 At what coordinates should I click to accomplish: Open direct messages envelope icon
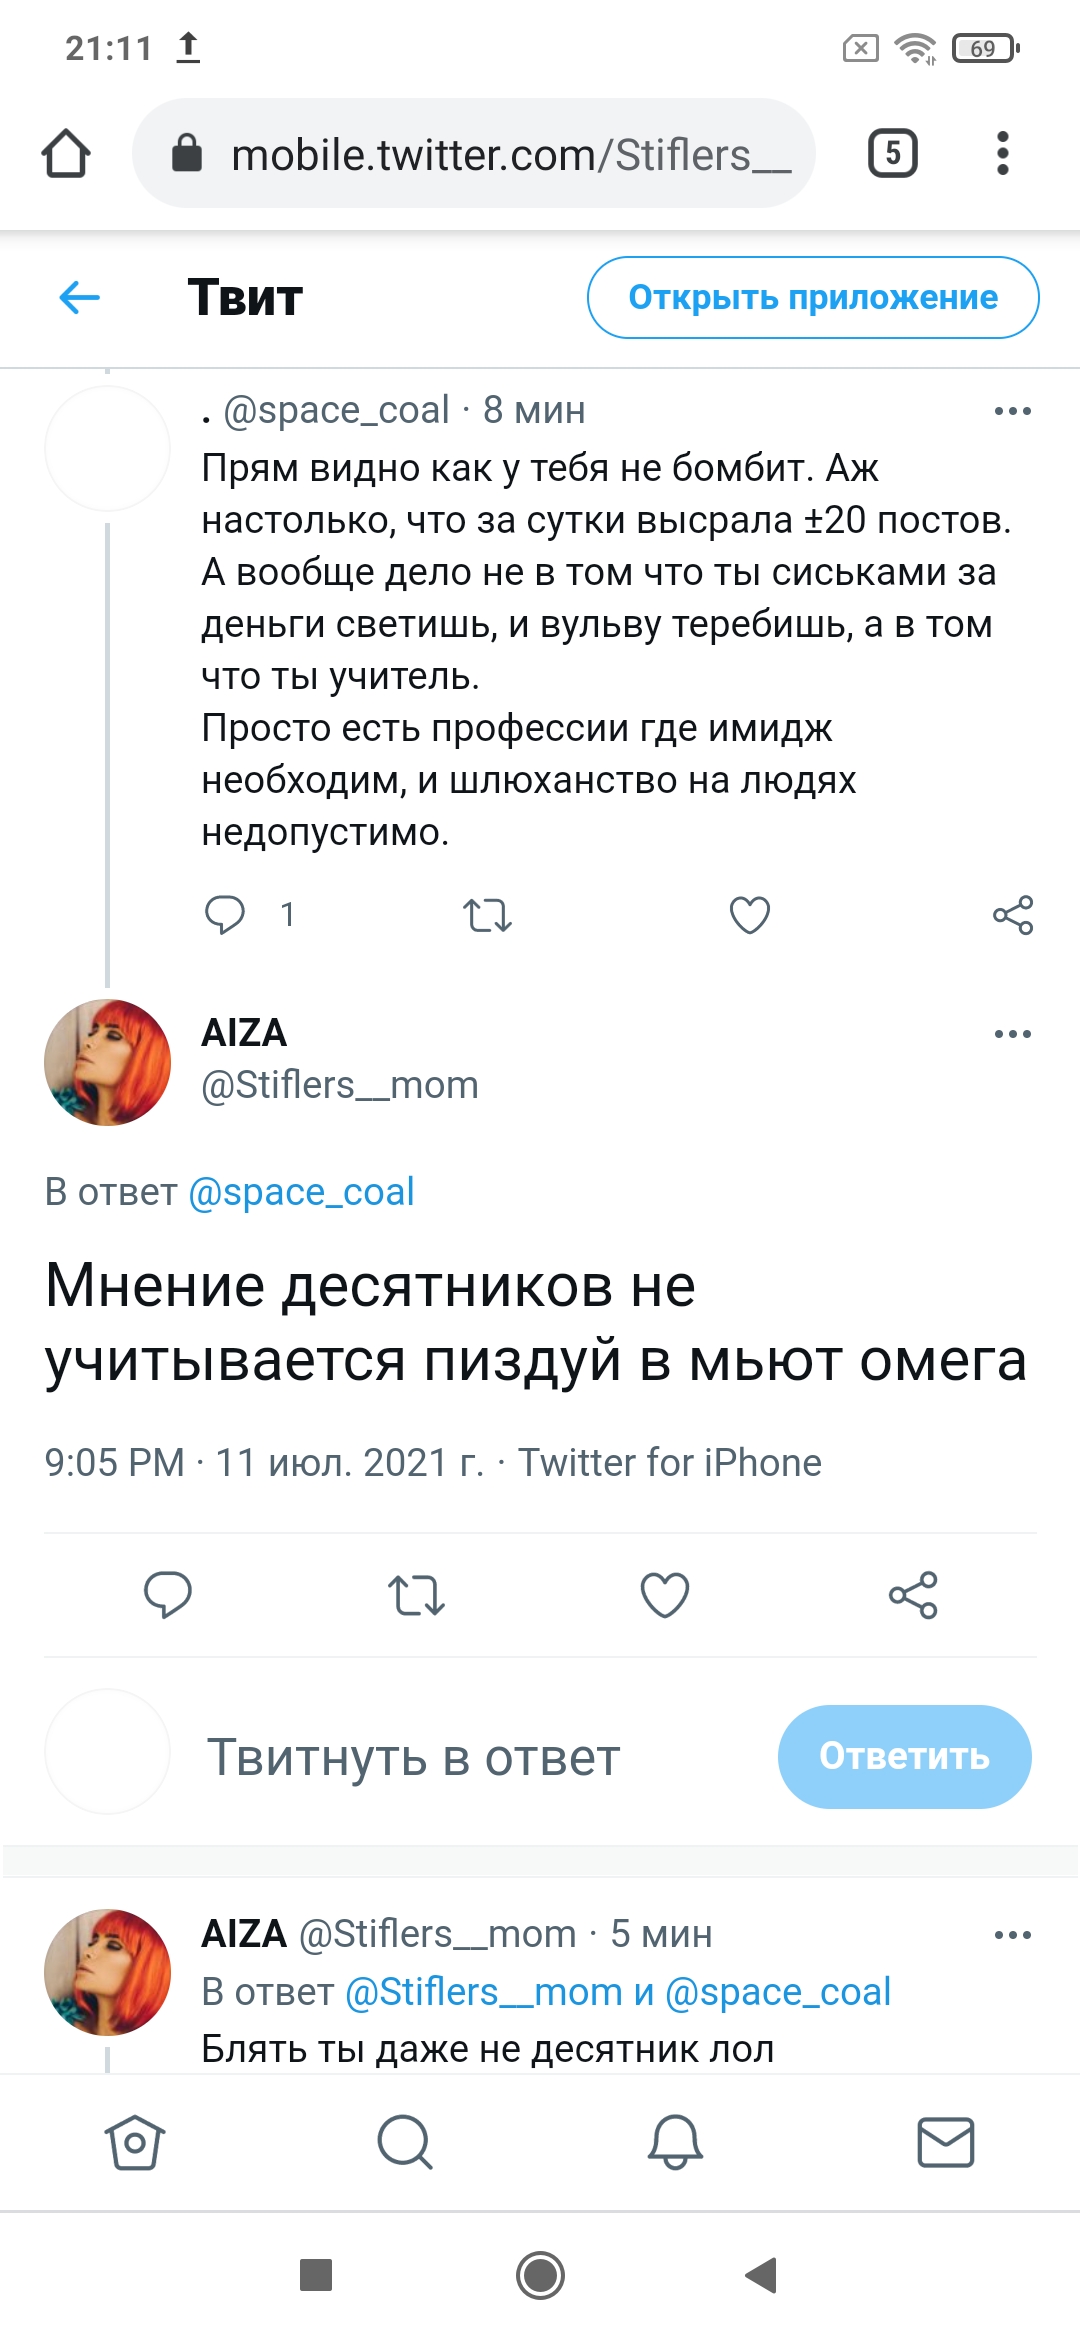pyautogui.click(x=945, y=2142)
